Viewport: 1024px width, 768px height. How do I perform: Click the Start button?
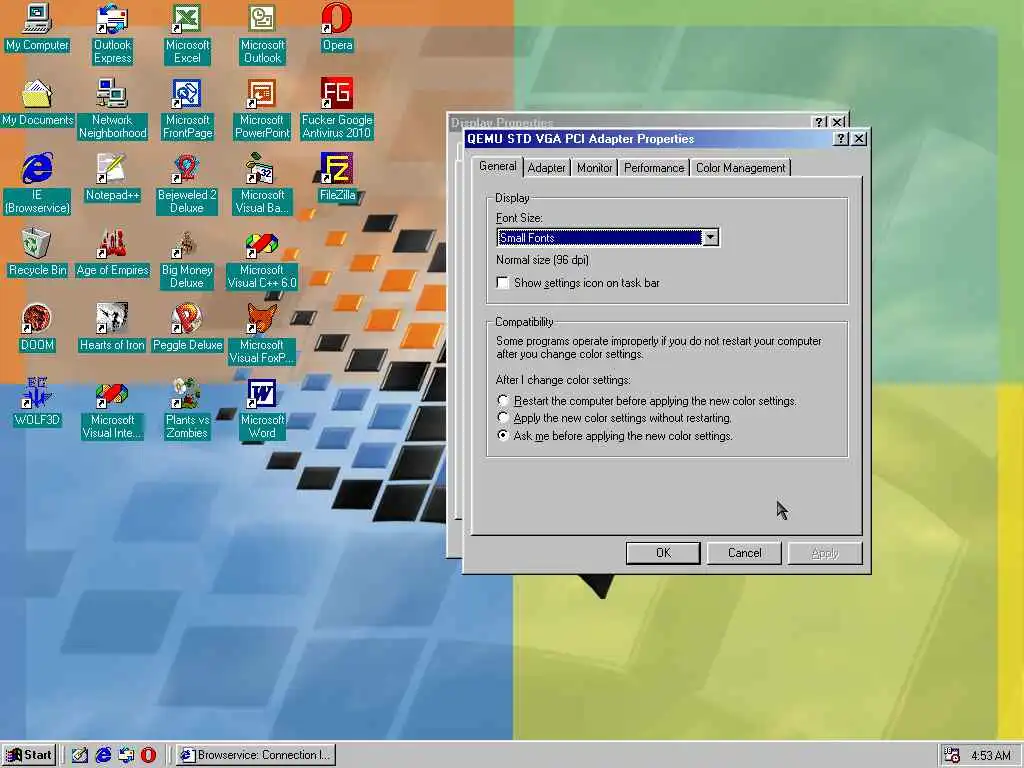click(29, 755)
